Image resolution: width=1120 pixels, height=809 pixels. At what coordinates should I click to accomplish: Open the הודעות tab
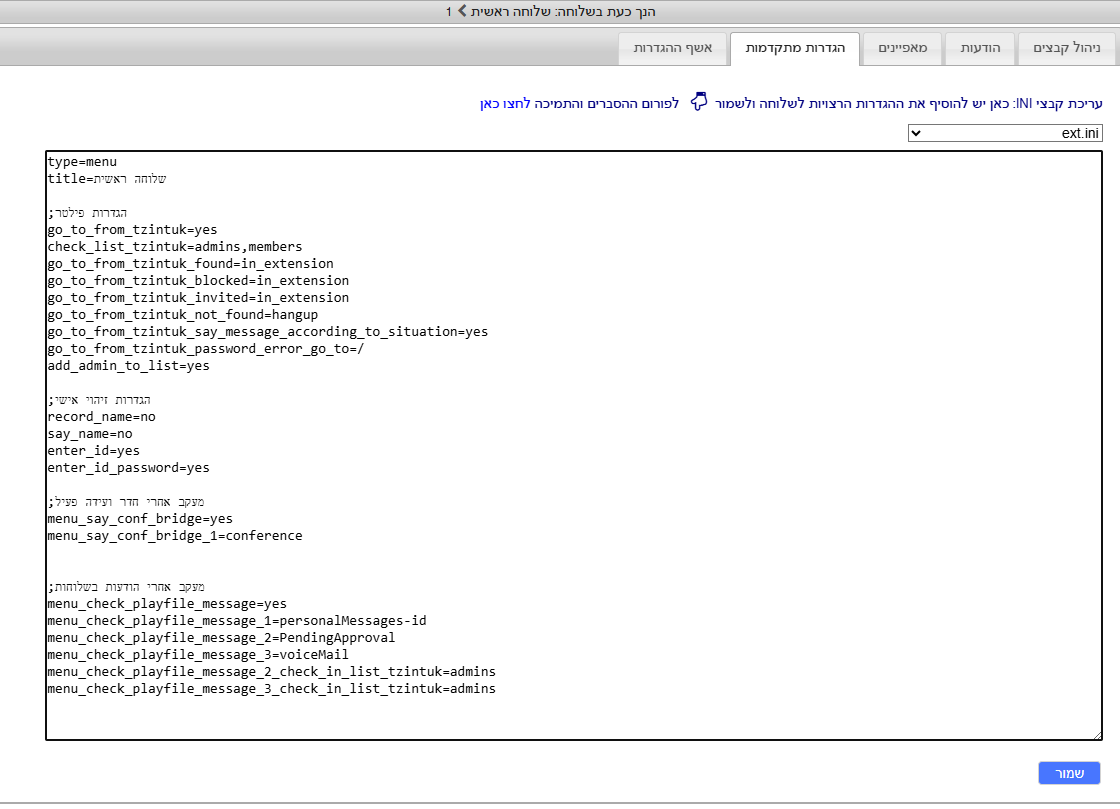pos(980,47)
